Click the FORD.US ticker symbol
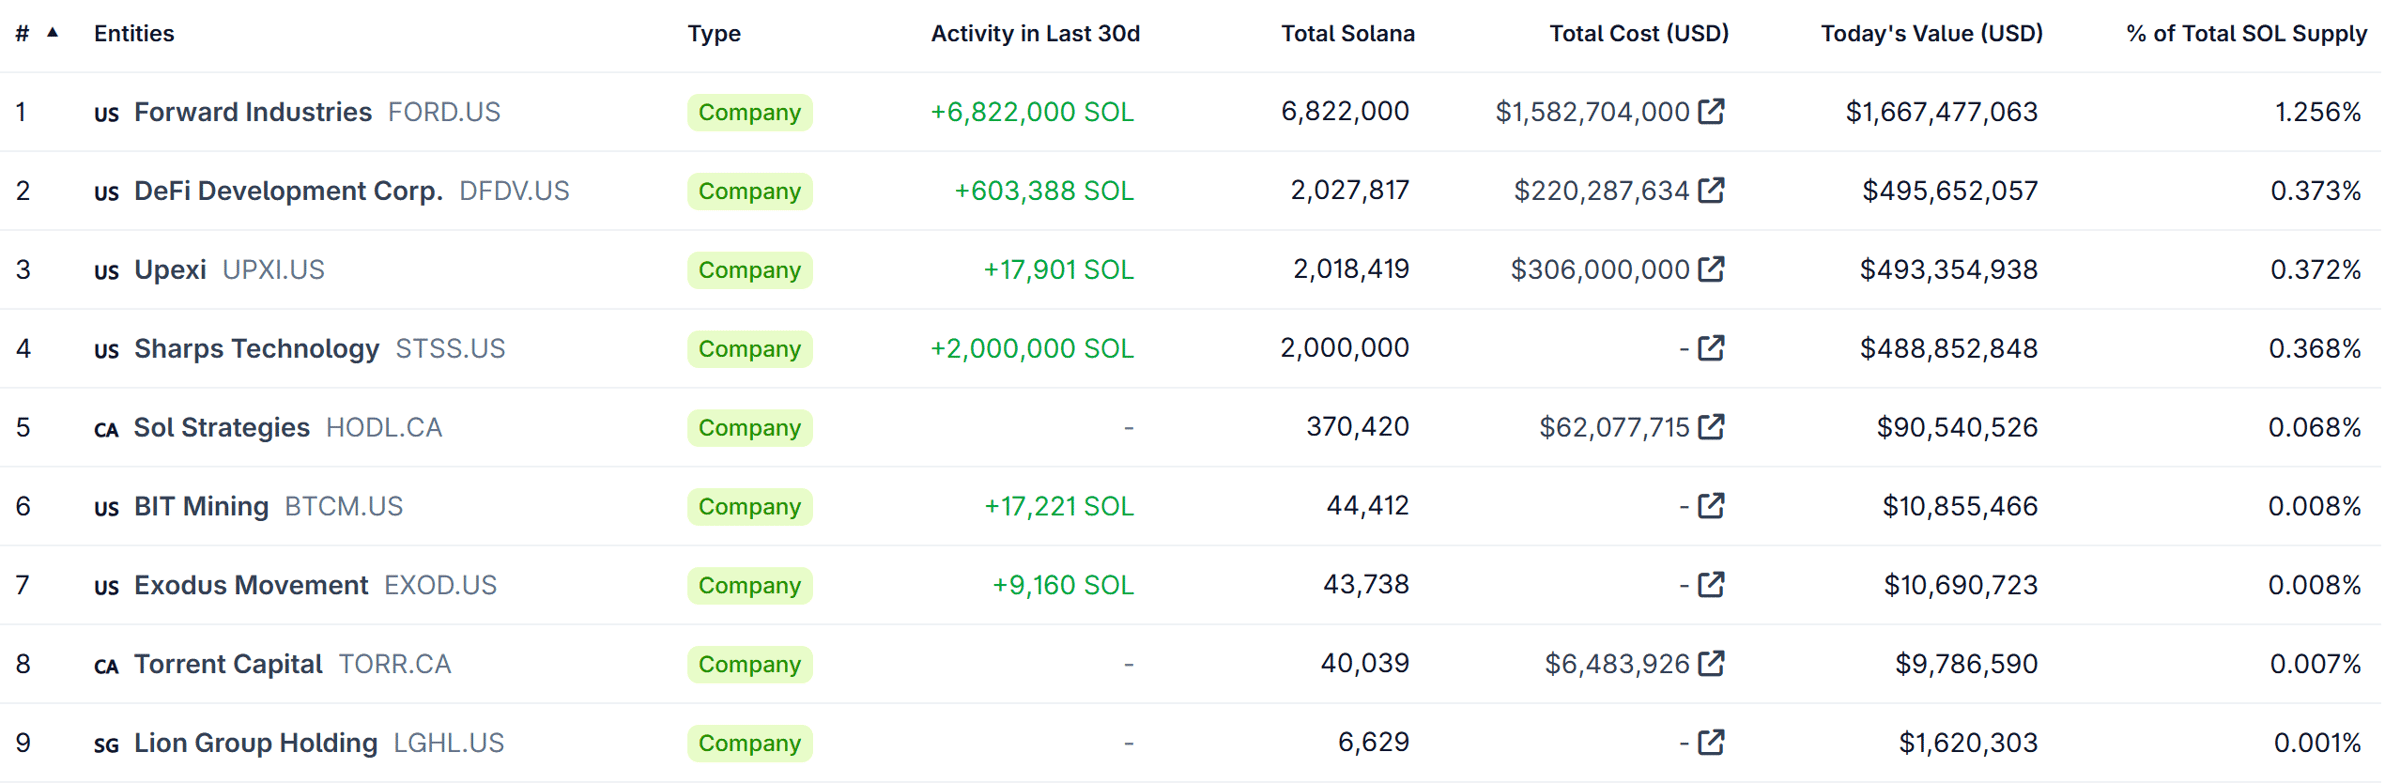Image resolution: width=2400 pixels, height=783 pixels. click(444, 111)
